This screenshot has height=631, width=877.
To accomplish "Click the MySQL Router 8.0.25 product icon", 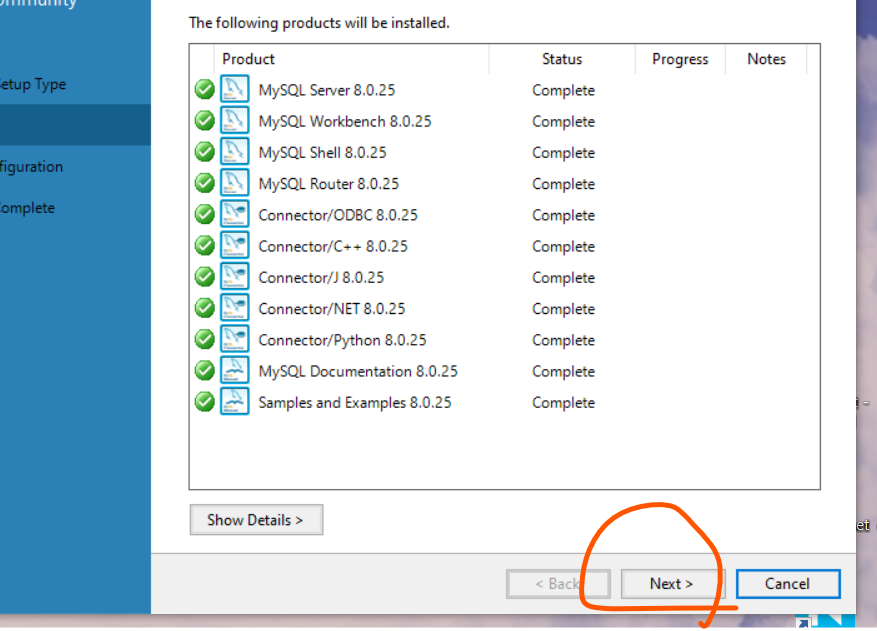I will (x=234, y=183).
